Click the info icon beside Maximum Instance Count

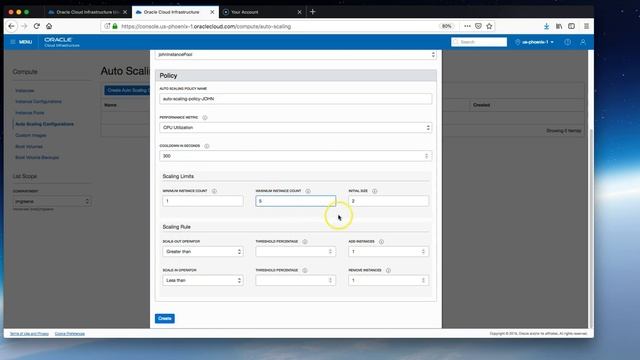coord(308,191)
